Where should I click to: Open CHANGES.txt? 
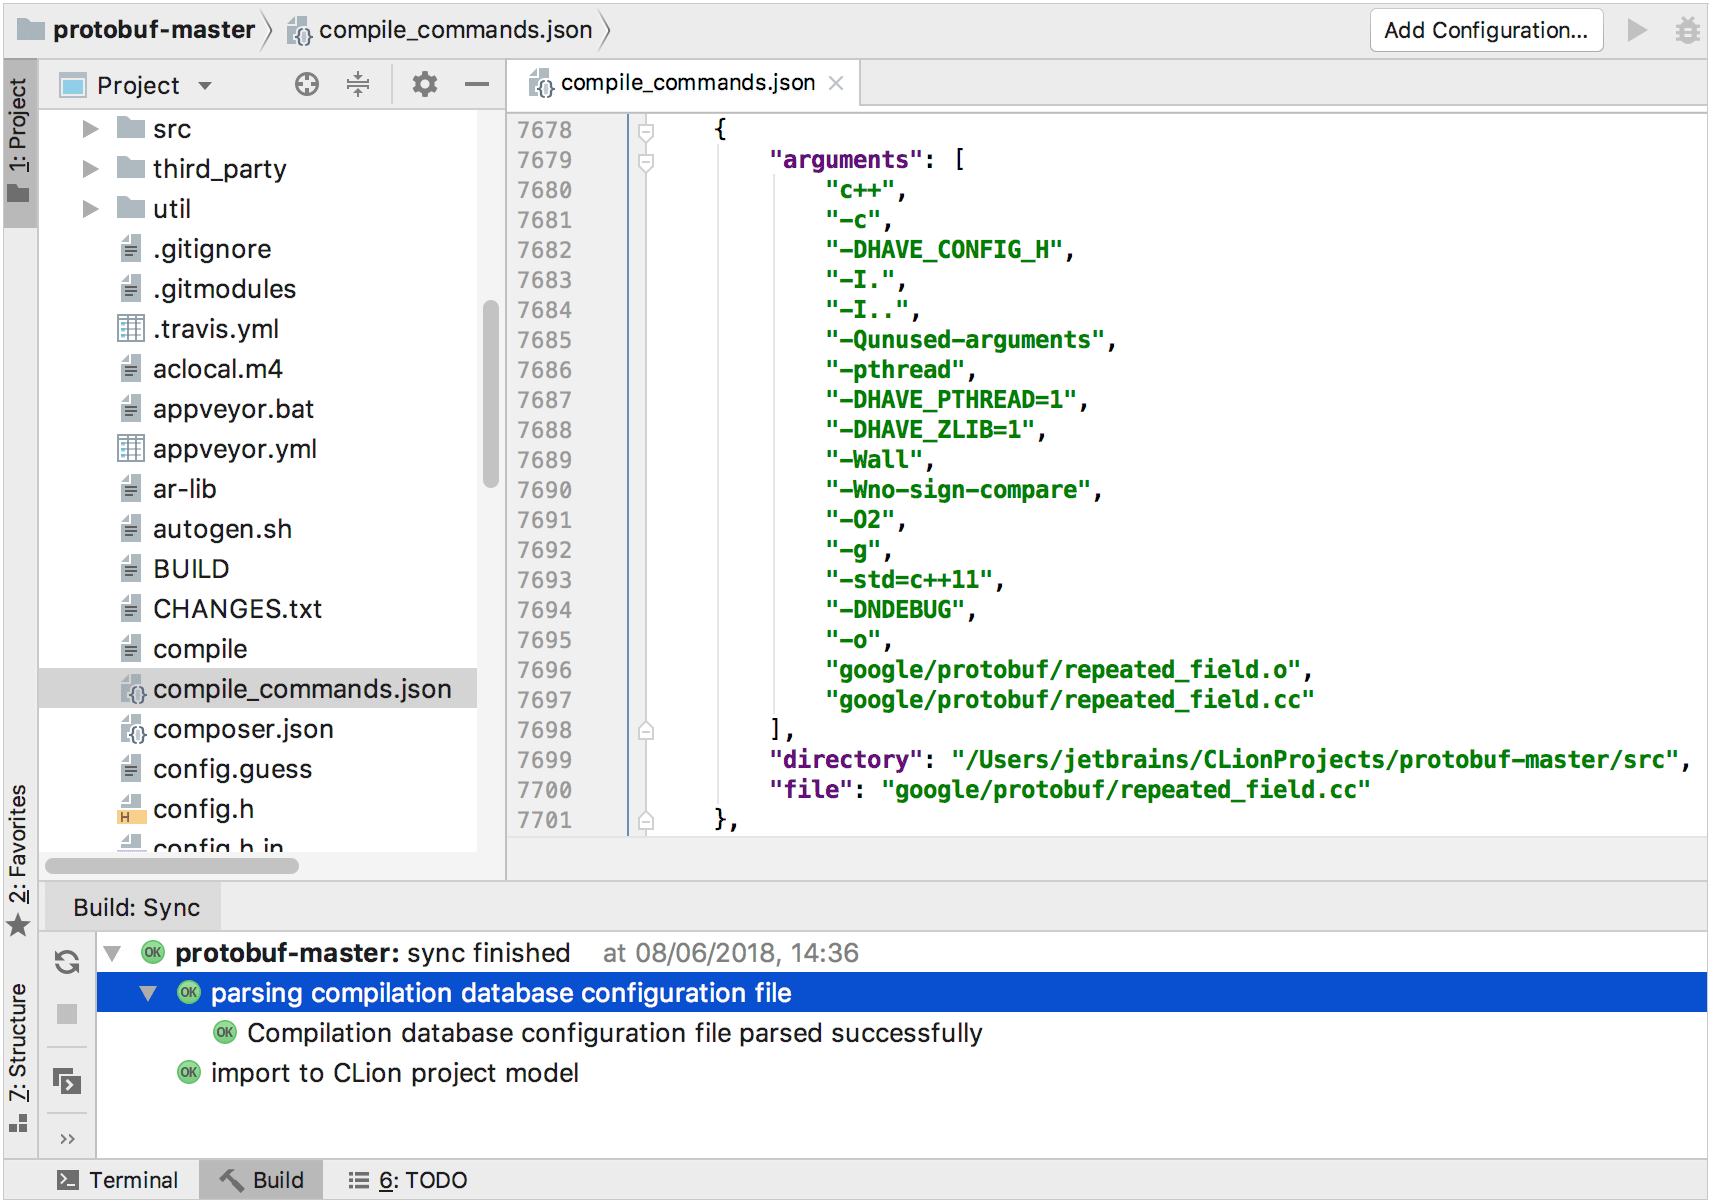pyautogui.click(x=237, y=609)
